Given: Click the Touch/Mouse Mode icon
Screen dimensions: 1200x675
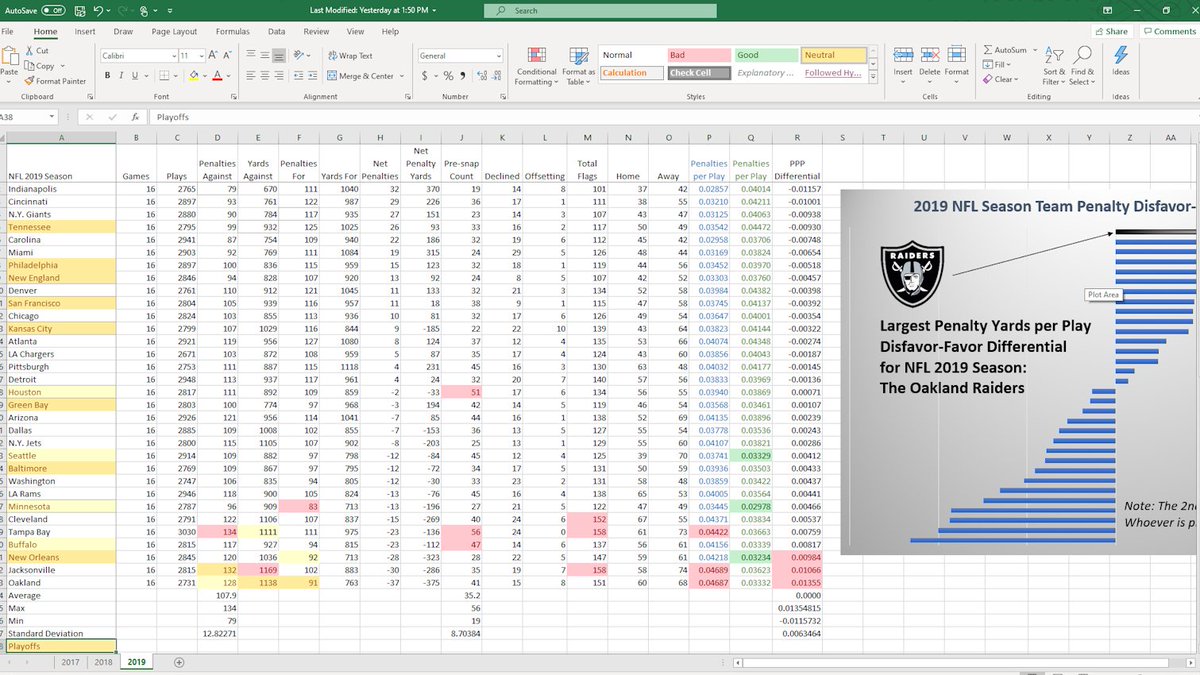Looking at the screenshot, I should tap(145, 10).
